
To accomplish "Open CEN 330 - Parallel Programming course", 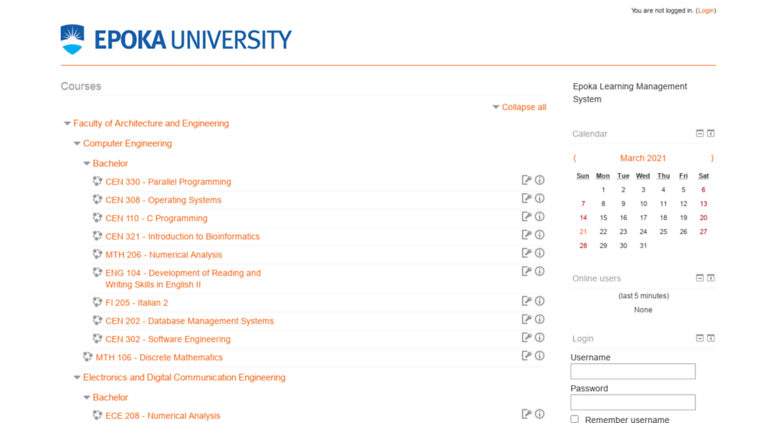I will (168, 182).
